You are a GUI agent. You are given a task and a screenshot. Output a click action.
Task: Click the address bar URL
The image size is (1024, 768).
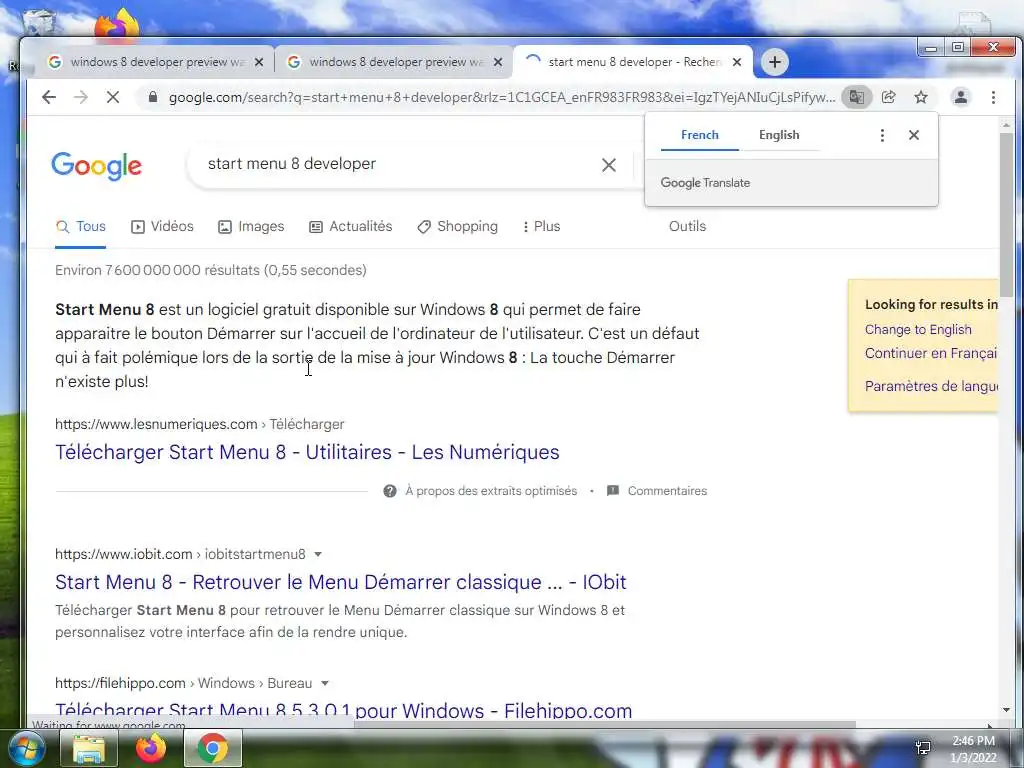click(x=502, y=97)
